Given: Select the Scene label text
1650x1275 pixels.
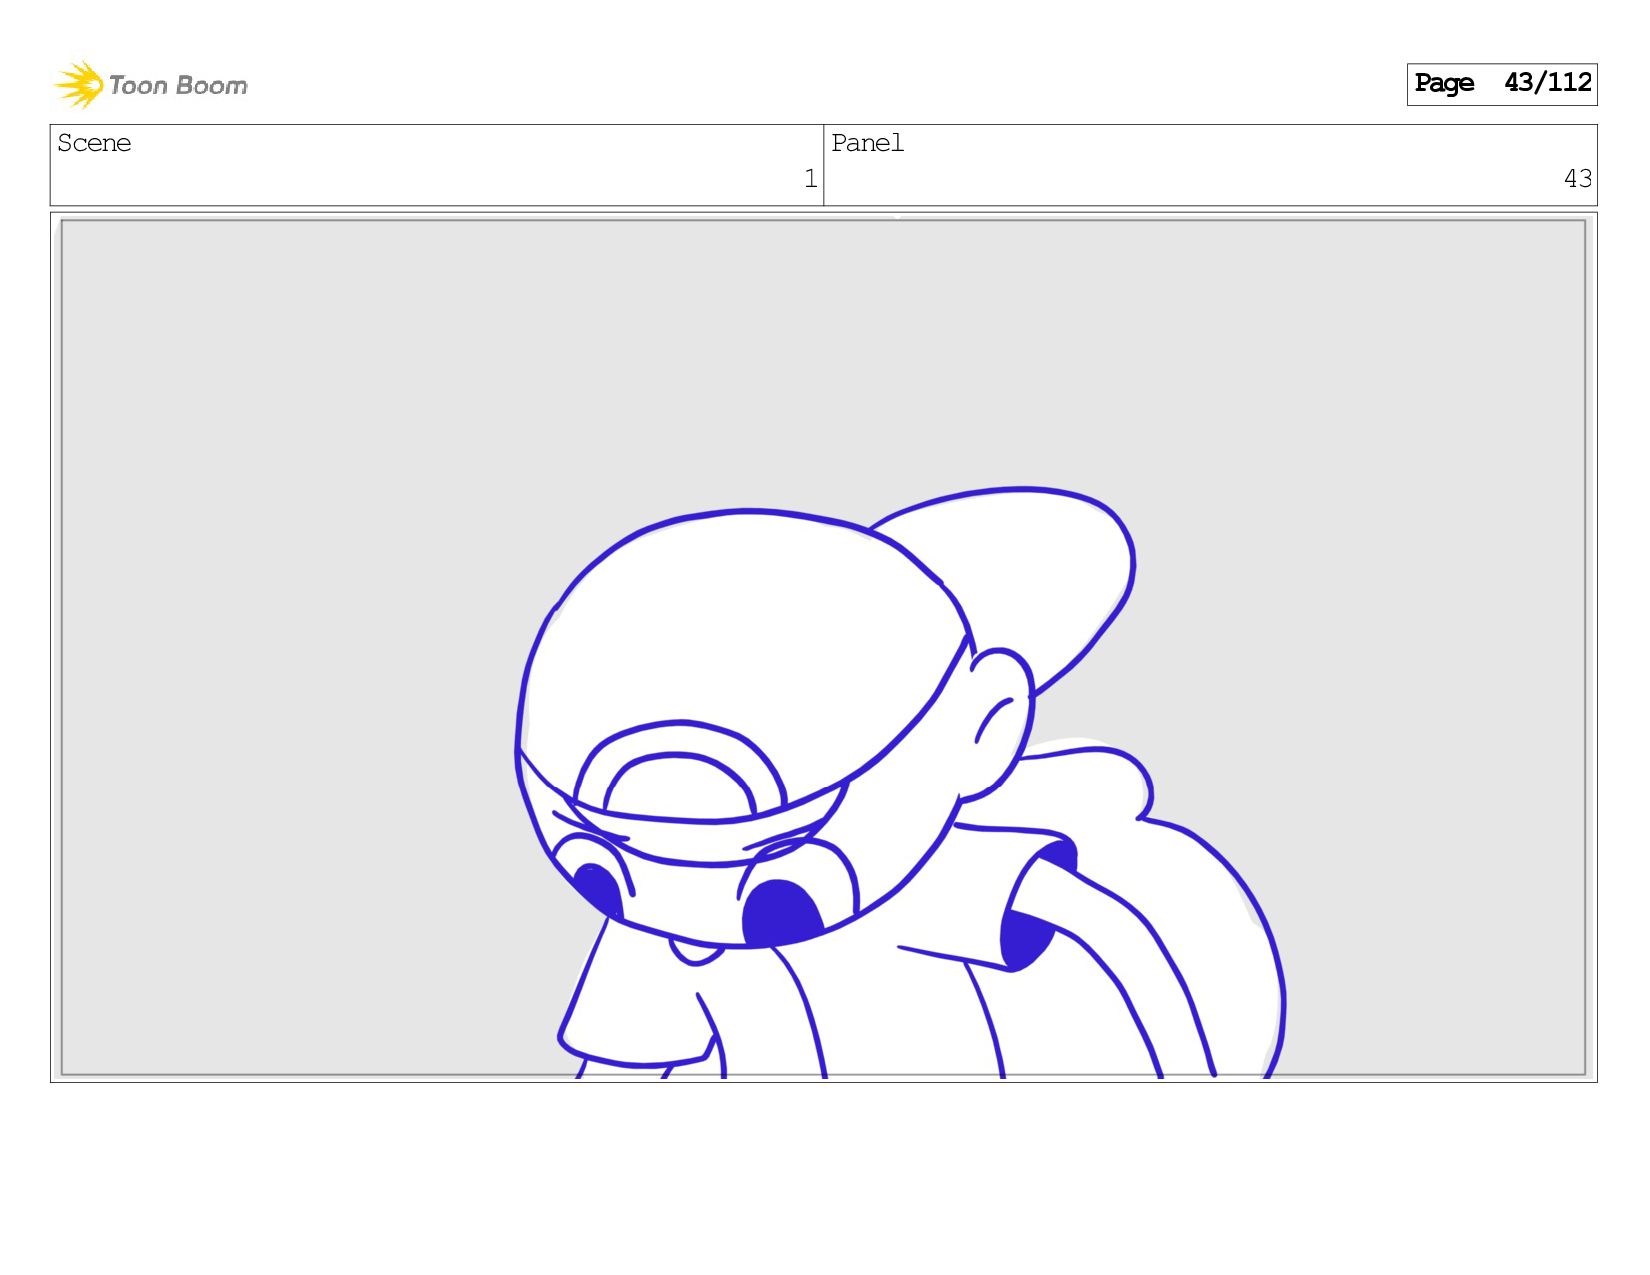Looking at the screenshot, I should point(94,143).
